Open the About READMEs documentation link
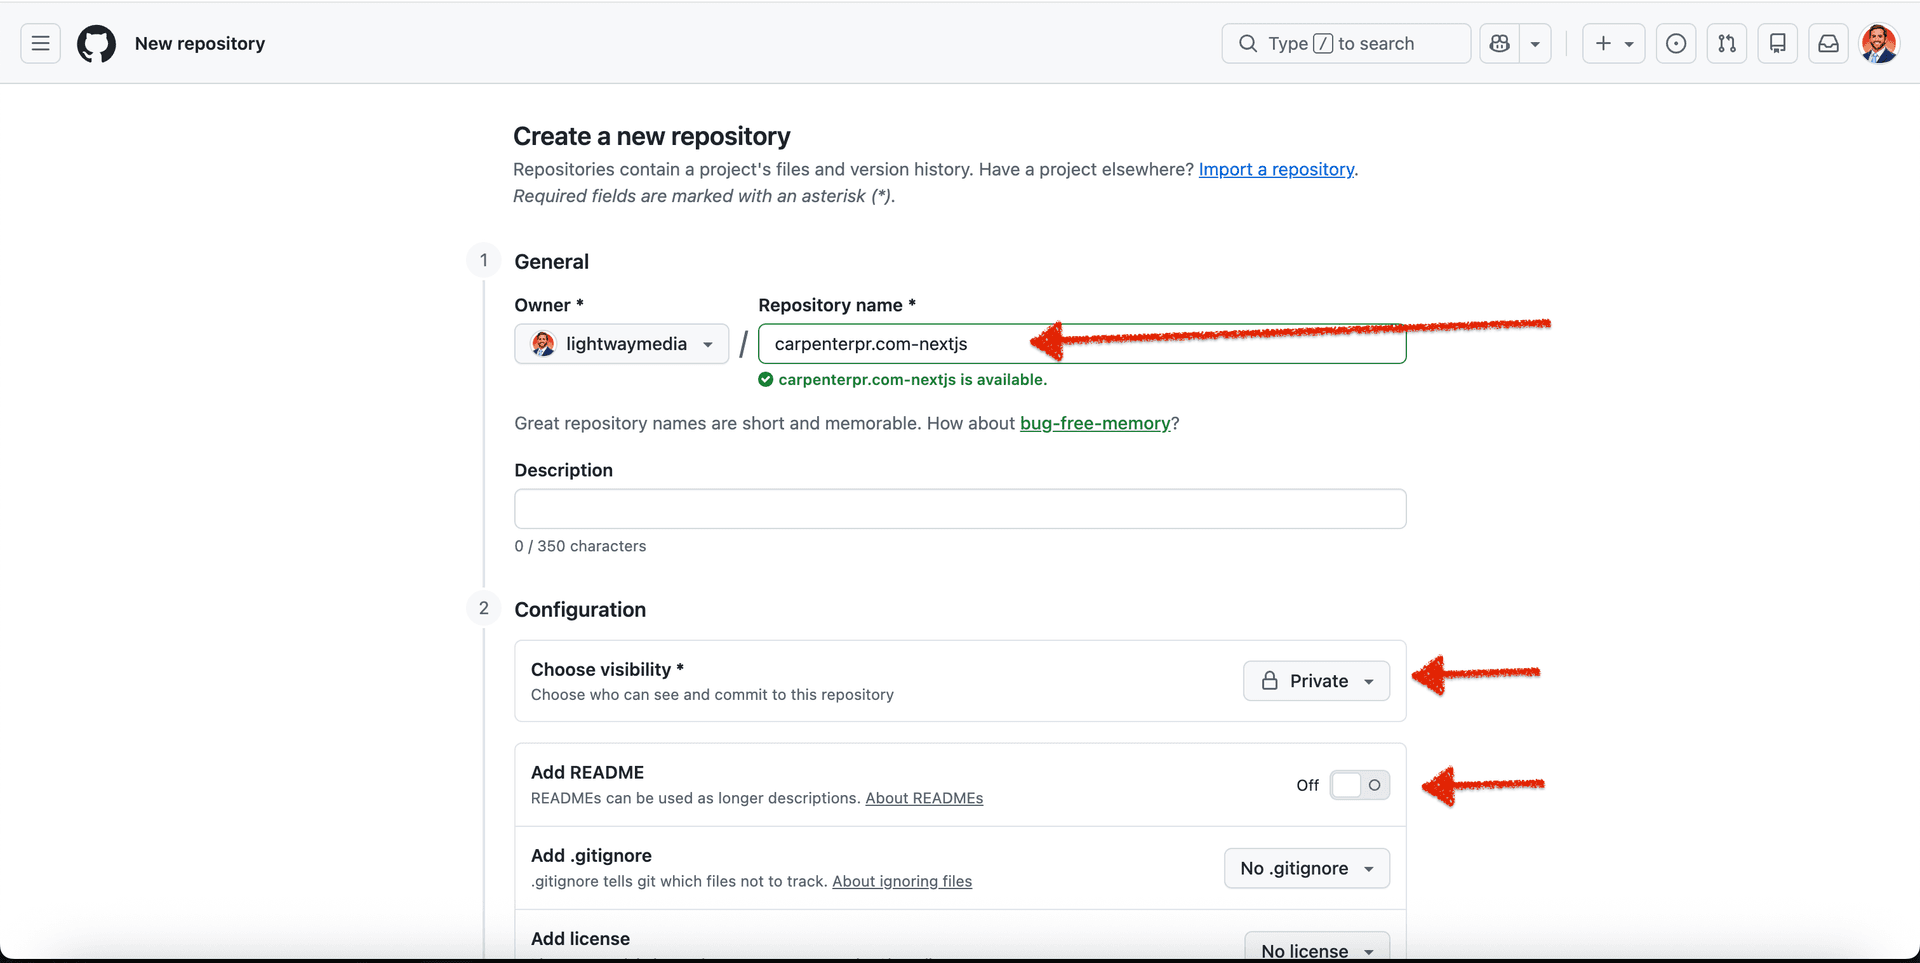Viewport: 1920px width, 963px height. point(923,798)
